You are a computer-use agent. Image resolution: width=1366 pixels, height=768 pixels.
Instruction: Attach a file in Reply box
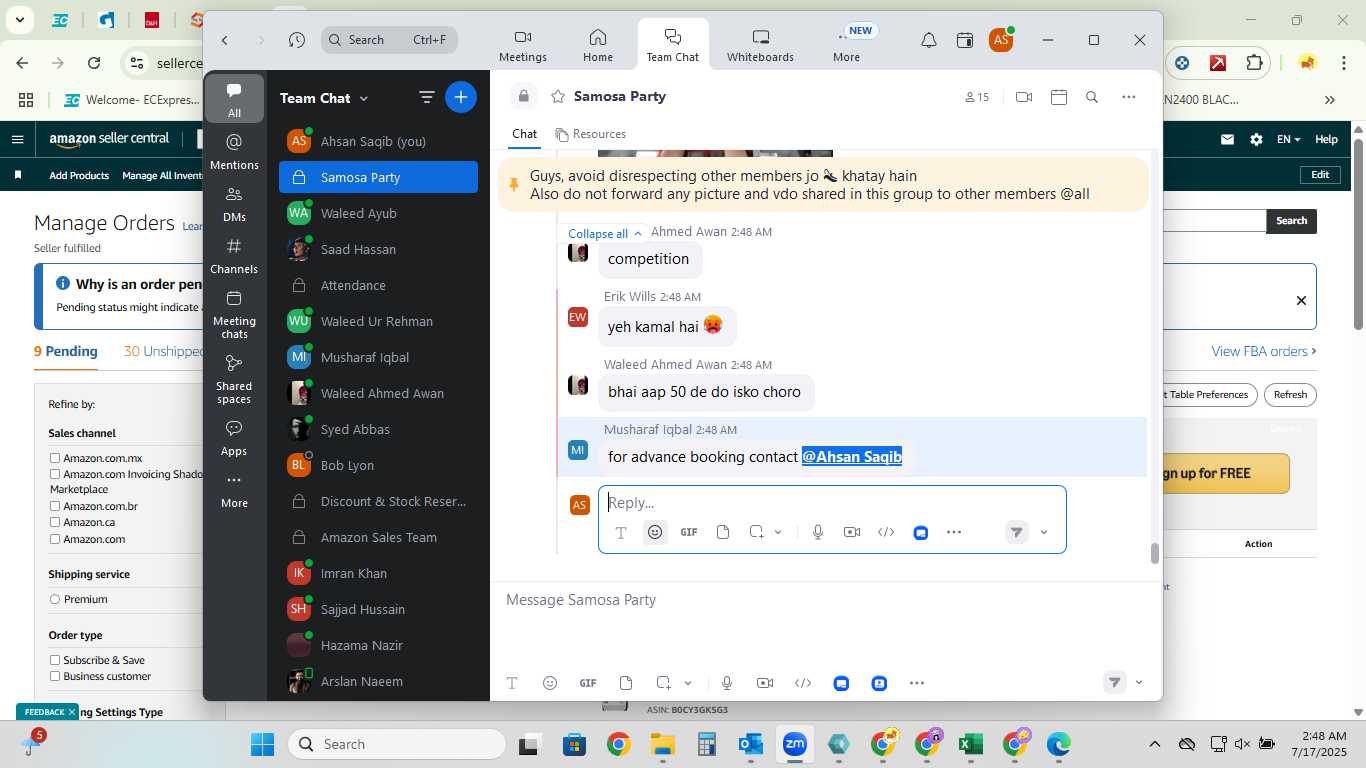click(x=723, y=532)
